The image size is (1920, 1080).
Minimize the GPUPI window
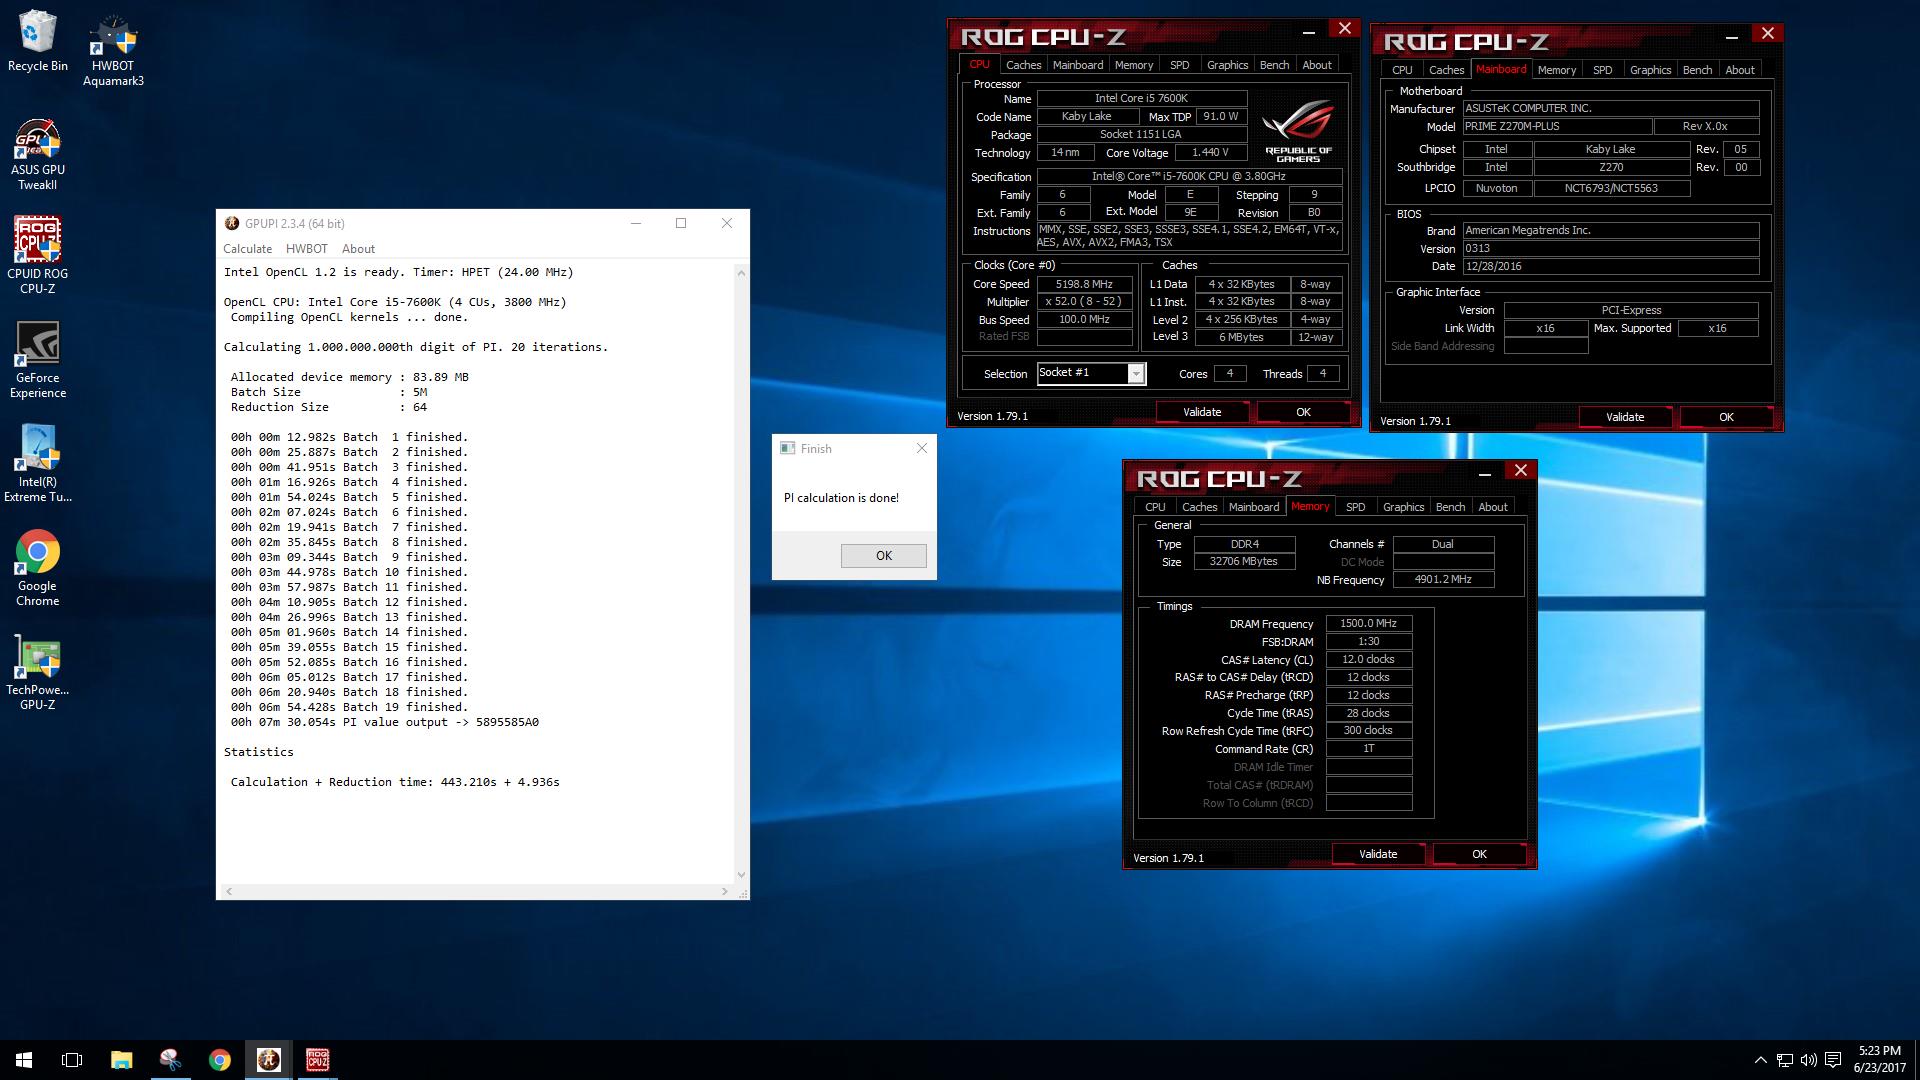click(x=635, y=223)
